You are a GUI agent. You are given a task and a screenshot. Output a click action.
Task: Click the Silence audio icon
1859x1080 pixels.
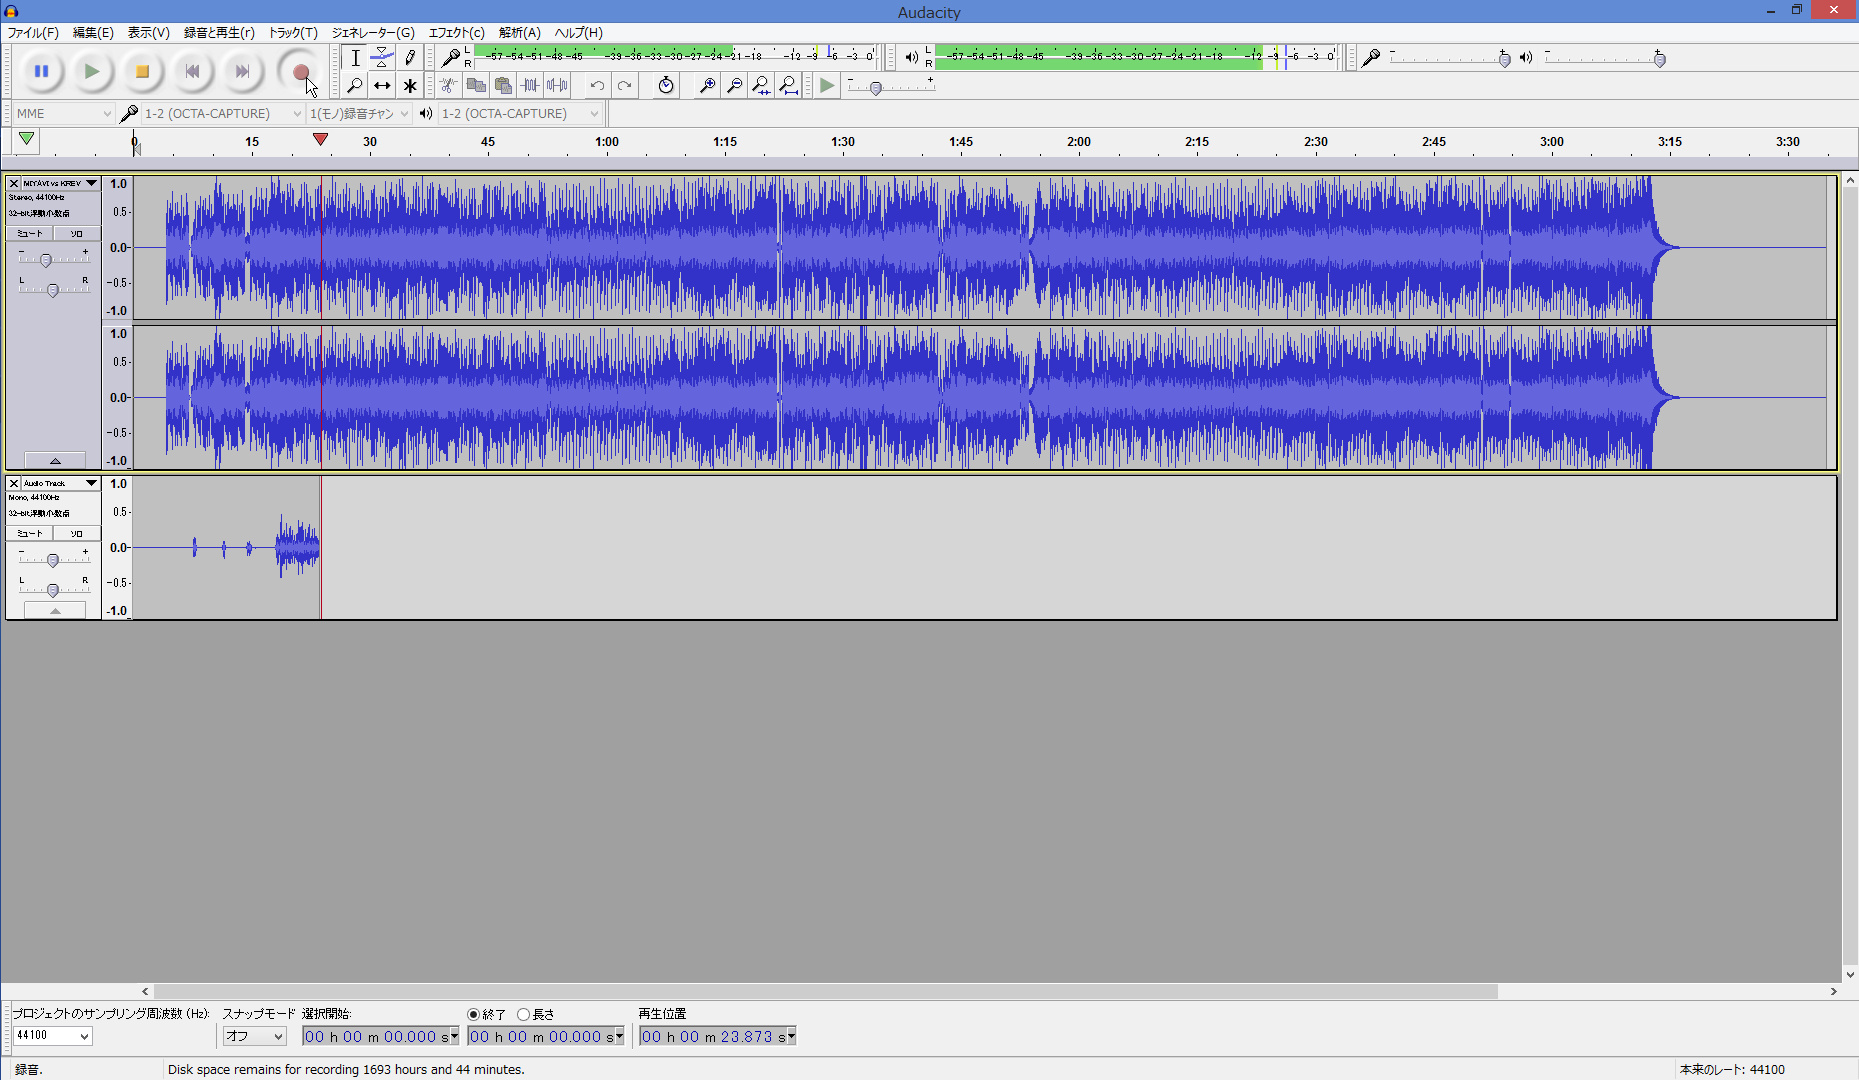point(557,86)
